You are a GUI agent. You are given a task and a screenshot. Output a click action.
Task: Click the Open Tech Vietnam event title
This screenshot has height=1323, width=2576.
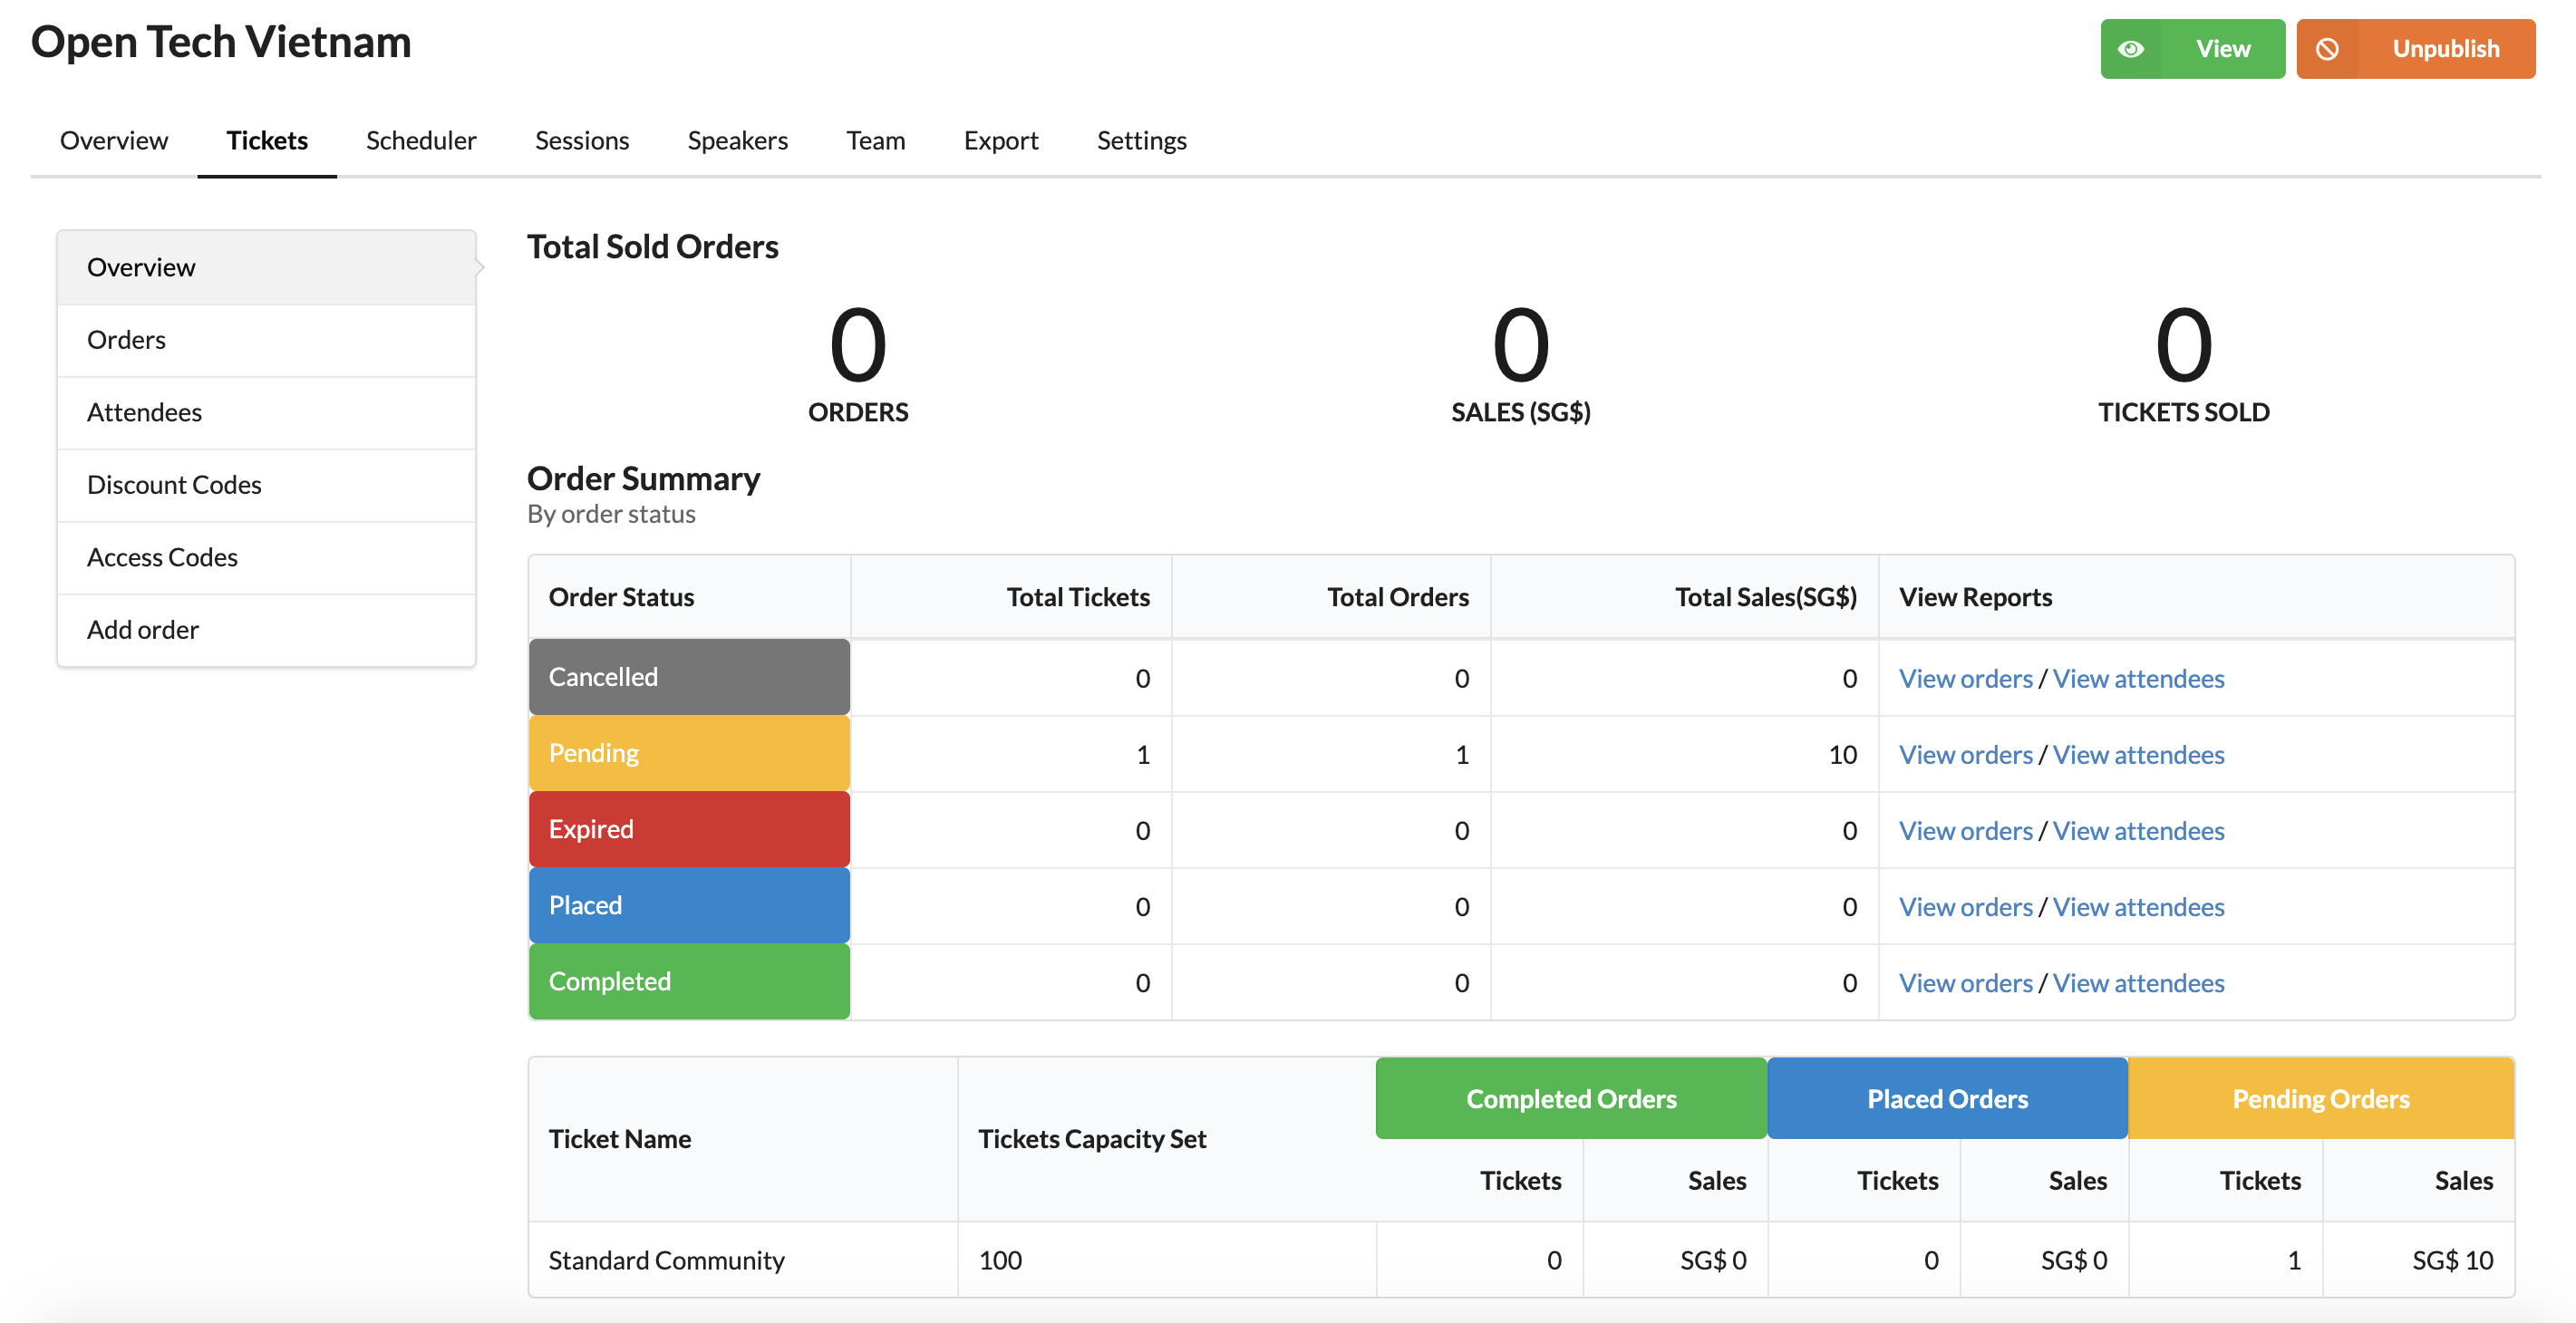tap(221, 41)
